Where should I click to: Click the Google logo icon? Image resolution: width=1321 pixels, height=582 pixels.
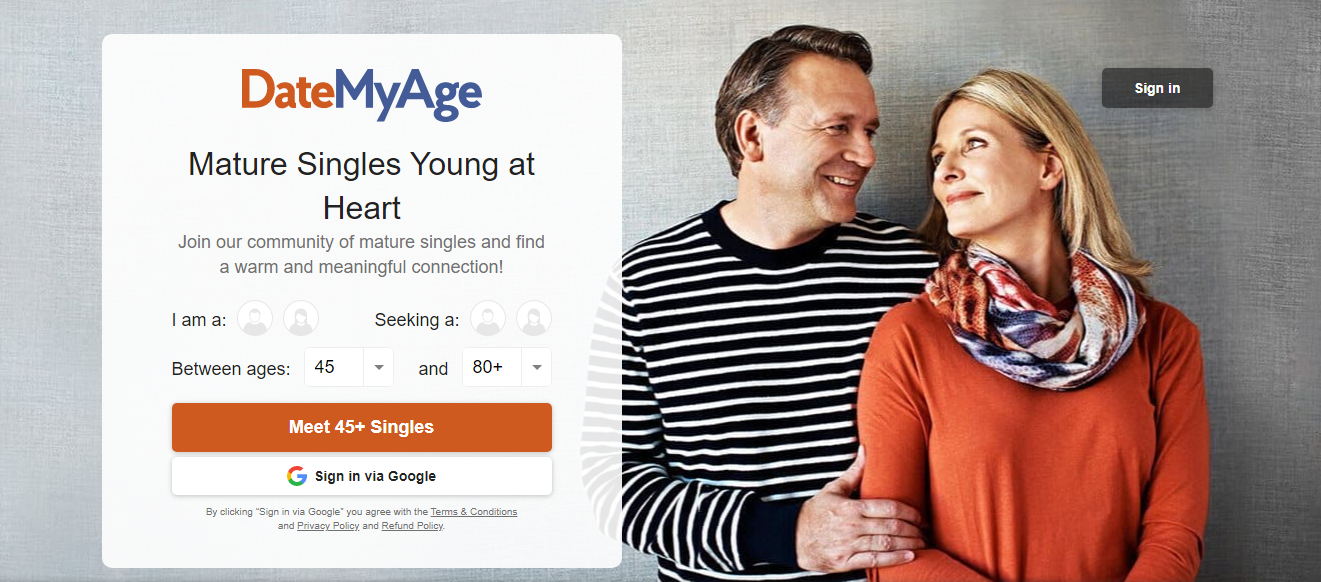tap(297, 476)
